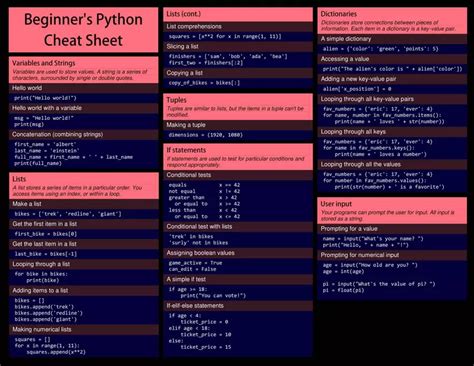Image resolution: width=474 pixels, height=366 pixels.
Task: Click the "Looping through all the values" subheading
Action: point(360,164)
